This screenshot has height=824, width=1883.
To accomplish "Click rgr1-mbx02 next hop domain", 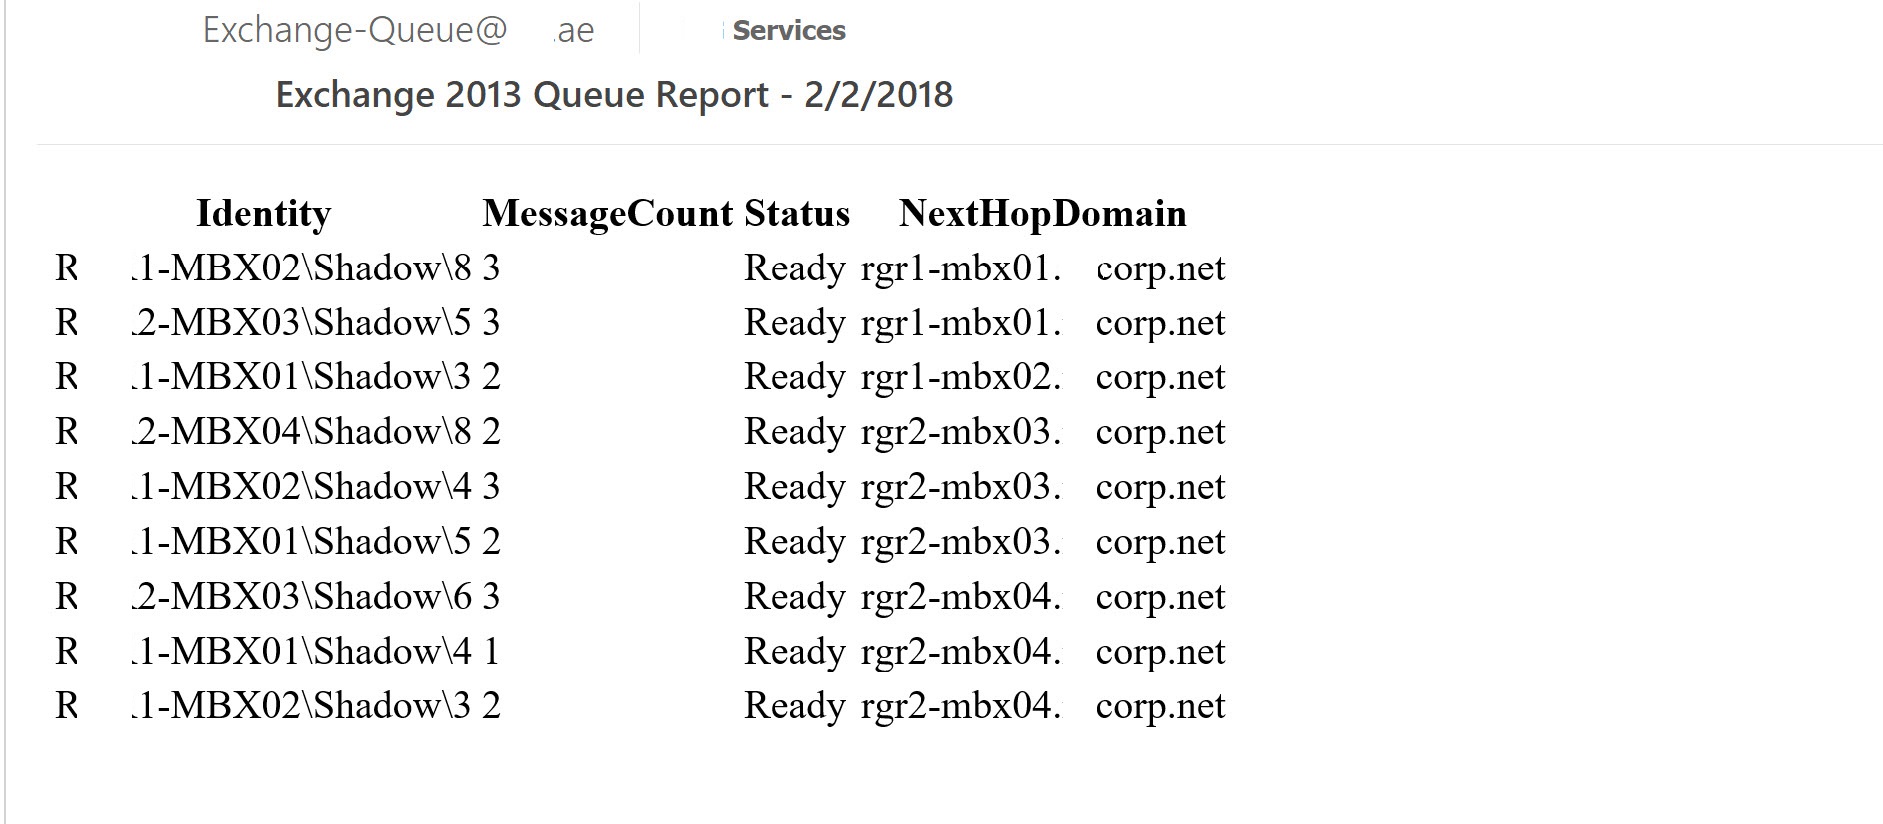I will (x=961, y=377).
